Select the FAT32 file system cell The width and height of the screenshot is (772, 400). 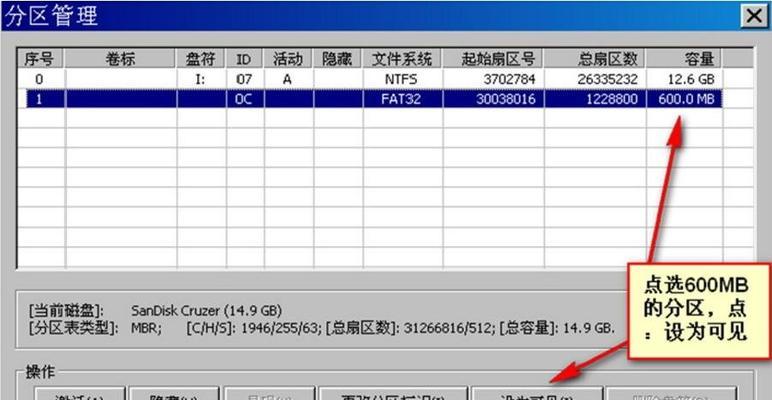point(401,99)
